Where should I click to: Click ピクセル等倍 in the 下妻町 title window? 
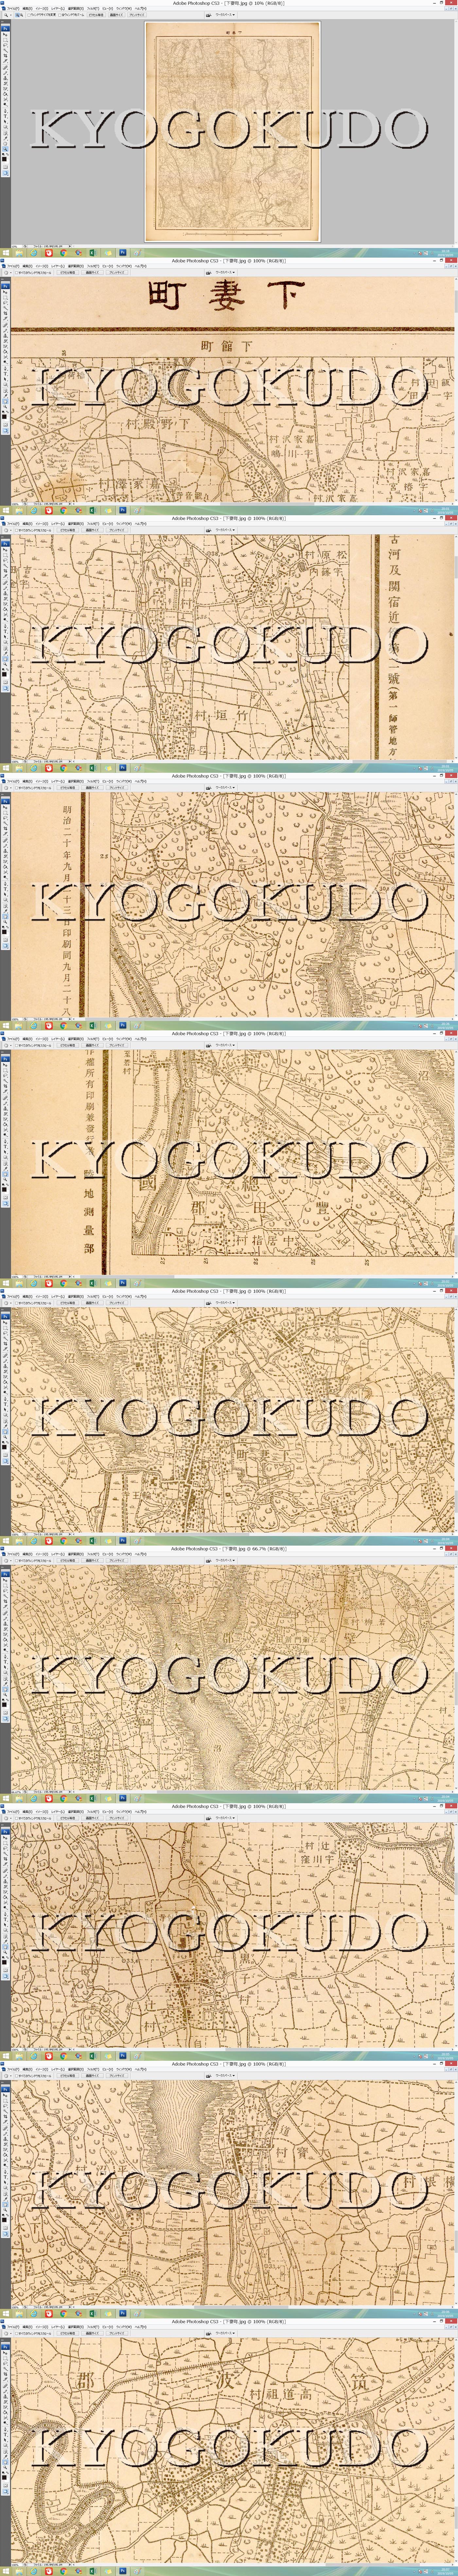point(67,273)
